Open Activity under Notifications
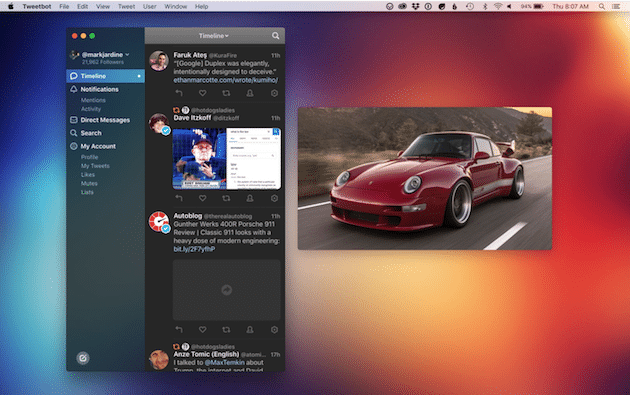Viewport: 630px width, 395px height. [91, 109]
